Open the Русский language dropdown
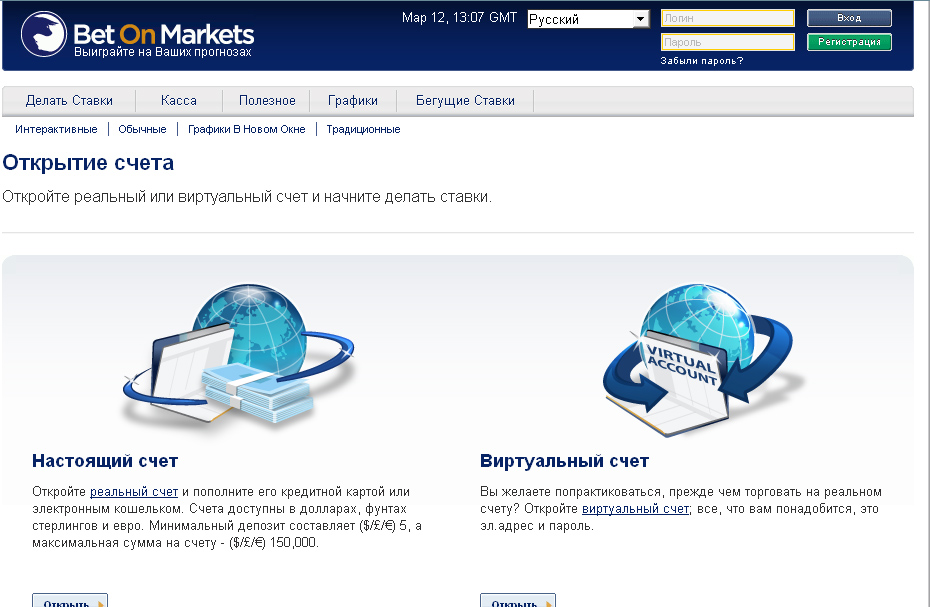 588,19
